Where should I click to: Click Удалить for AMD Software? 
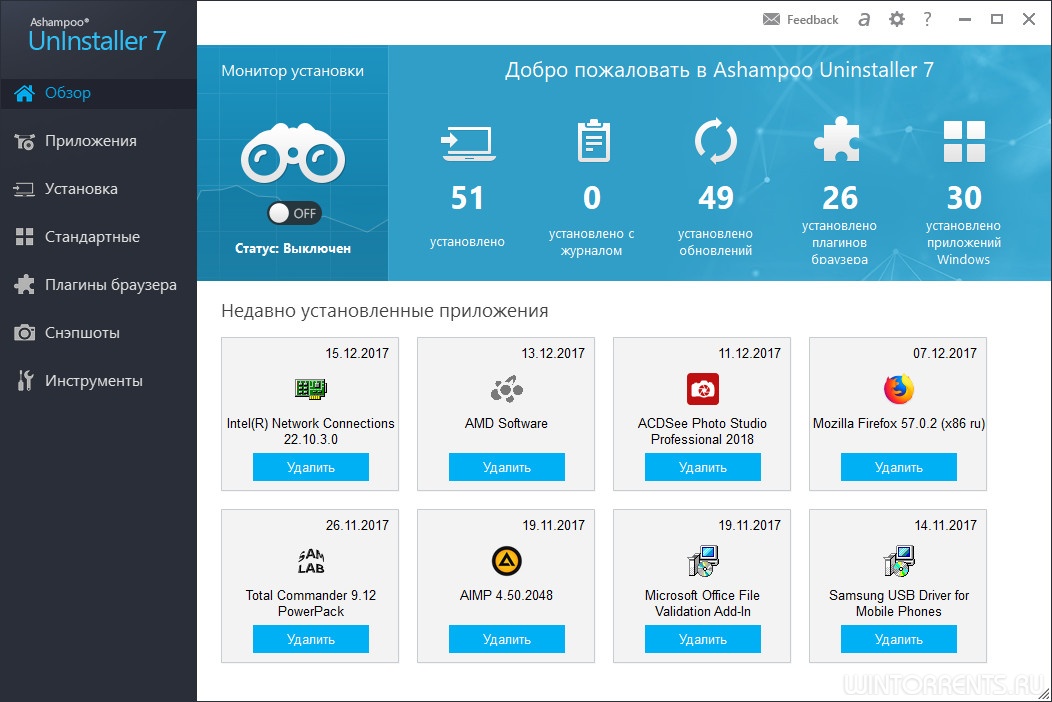(507, 467)
